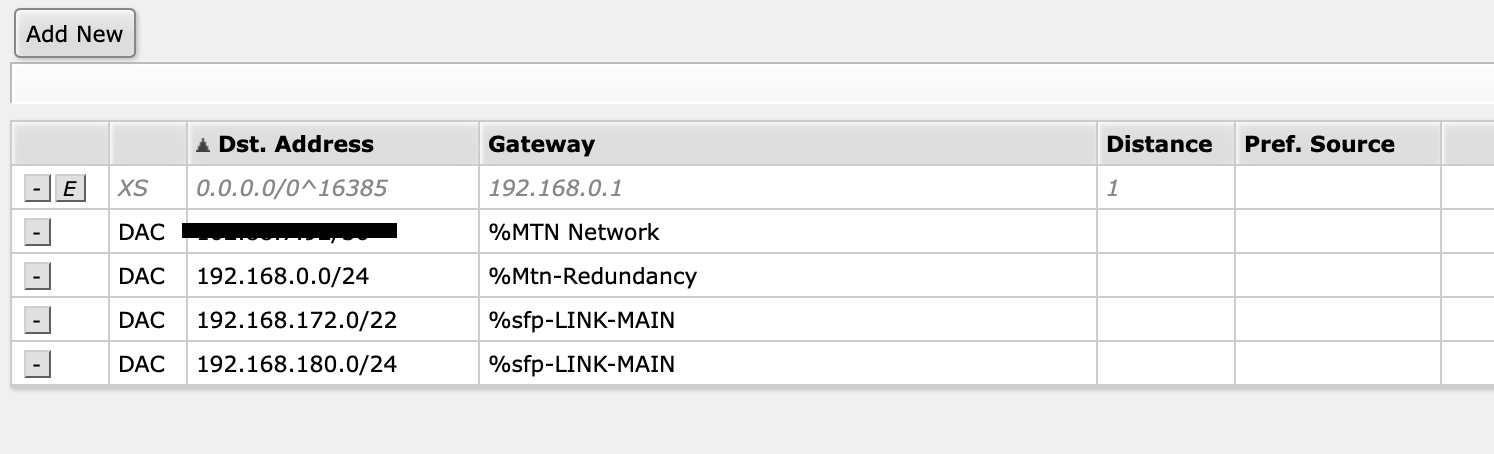
Task: Remove the 192.168.180.0/24 route with minus button
Action: (x=35, y=364)
